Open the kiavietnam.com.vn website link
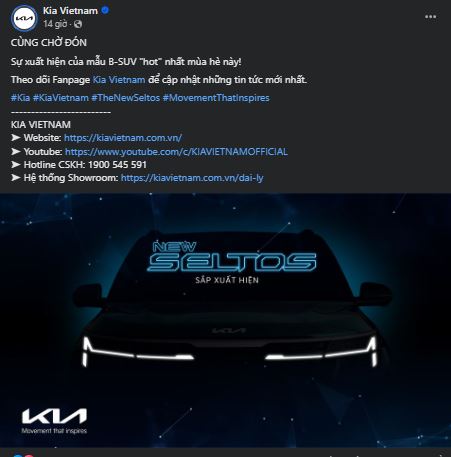451x457 pixels. (x=123, y=138)
